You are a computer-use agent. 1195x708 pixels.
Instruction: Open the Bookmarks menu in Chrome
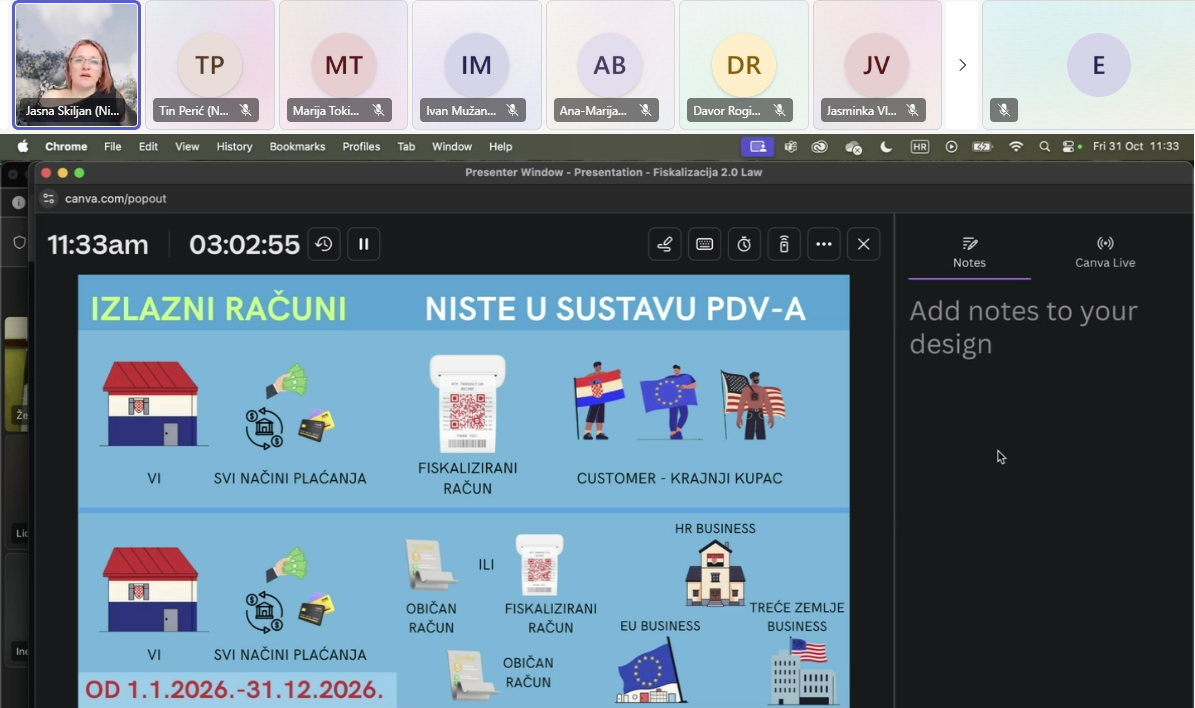click(x=297, y=147)
